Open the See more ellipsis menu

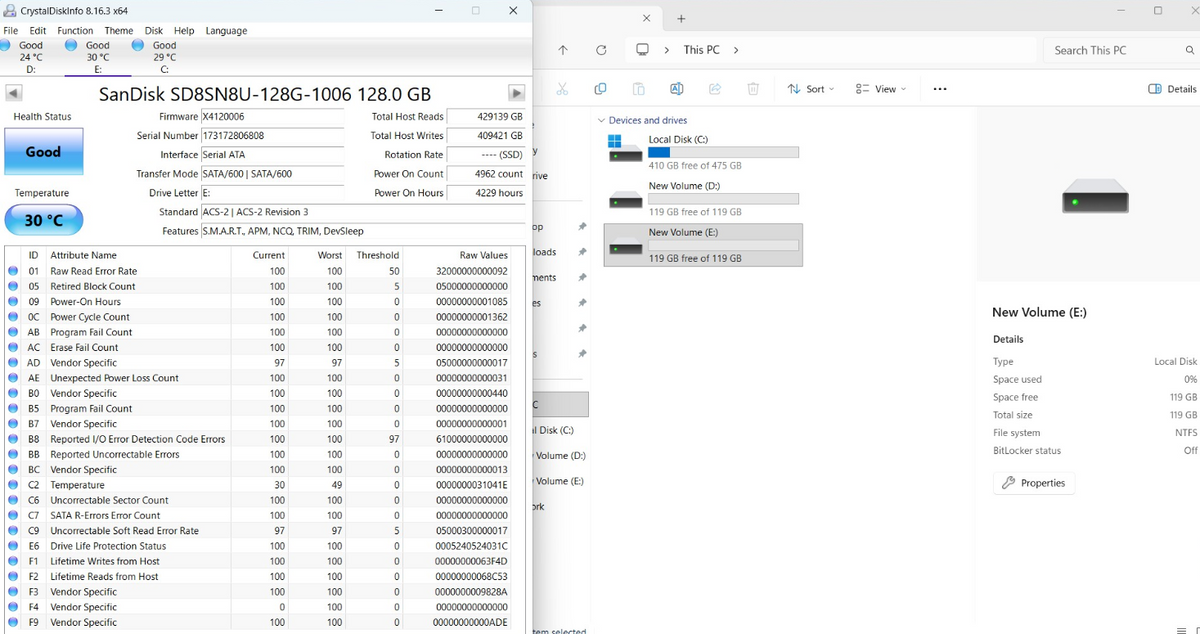pyautogui.click(x=940, y=89)
